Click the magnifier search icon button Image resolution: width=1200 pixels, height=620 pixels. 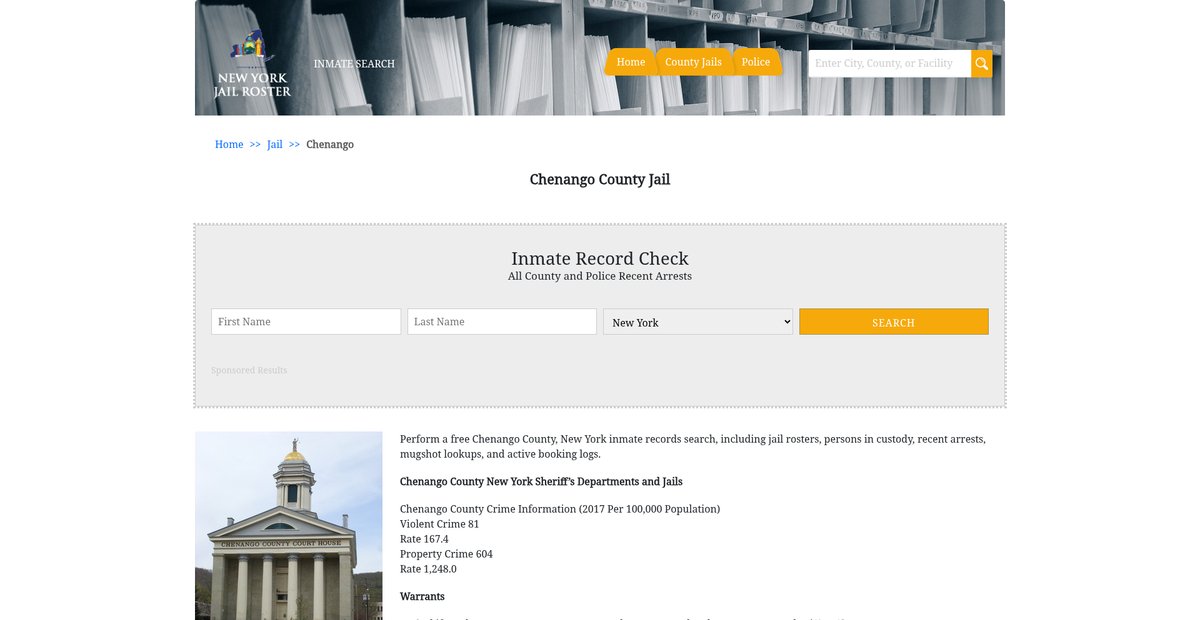[x=982, y=64]
